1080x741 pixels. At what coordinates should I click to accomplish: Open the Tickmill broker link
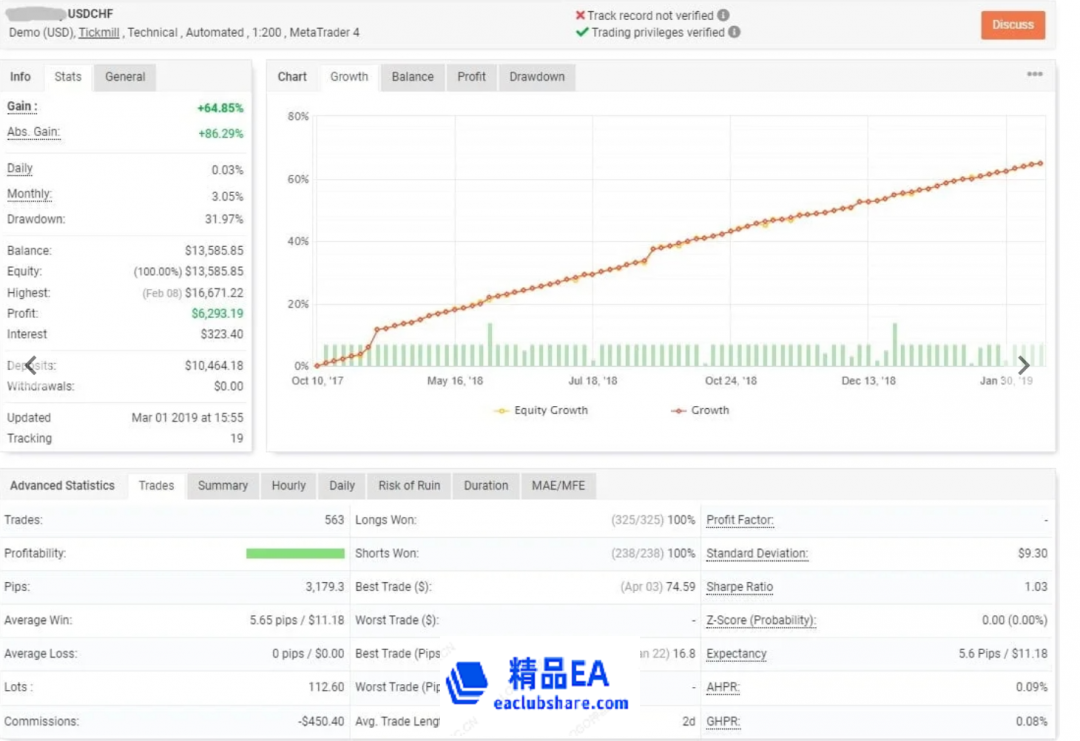coord(99,33)
